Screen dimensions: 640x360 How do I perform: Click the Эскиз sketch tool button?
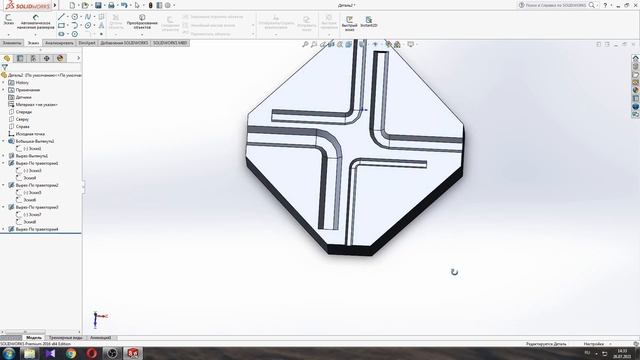pyautogui.click(x=8, y=20)
